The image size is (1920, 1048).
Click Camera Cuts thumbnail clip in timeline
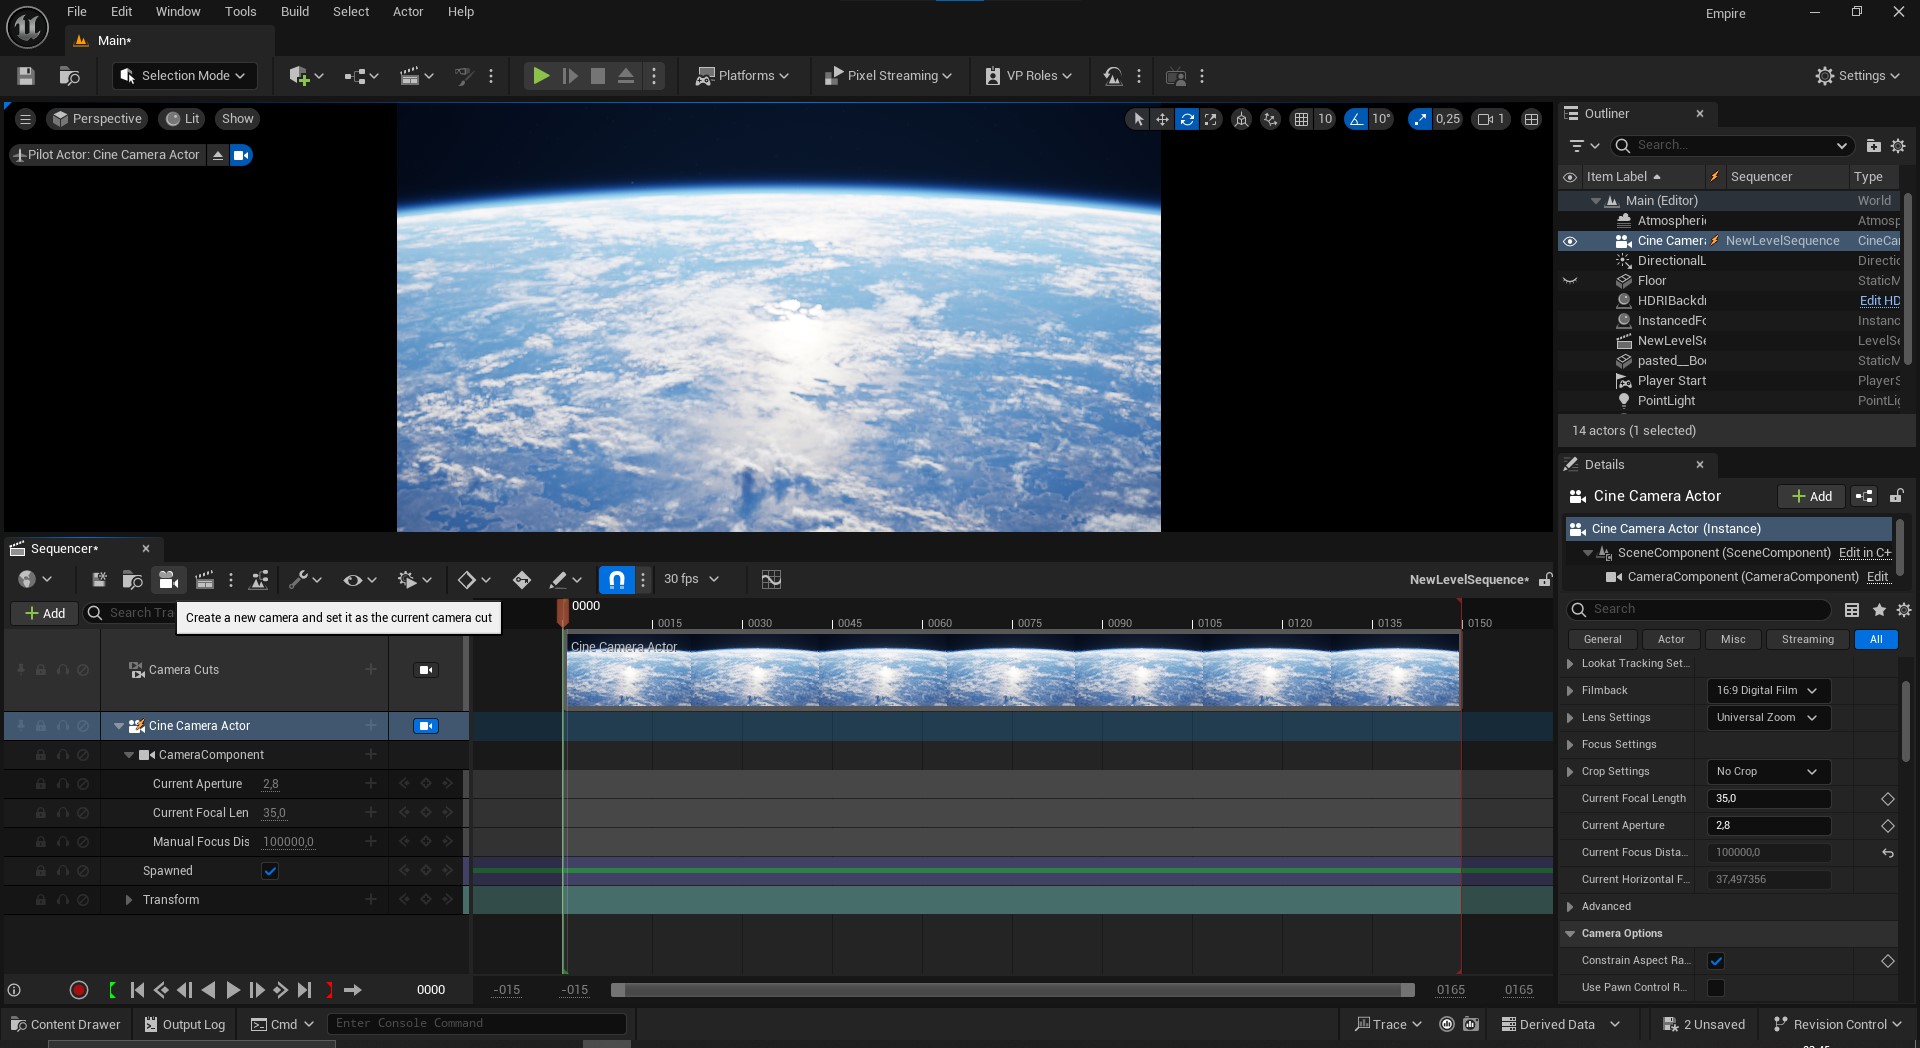(1012, 670)
